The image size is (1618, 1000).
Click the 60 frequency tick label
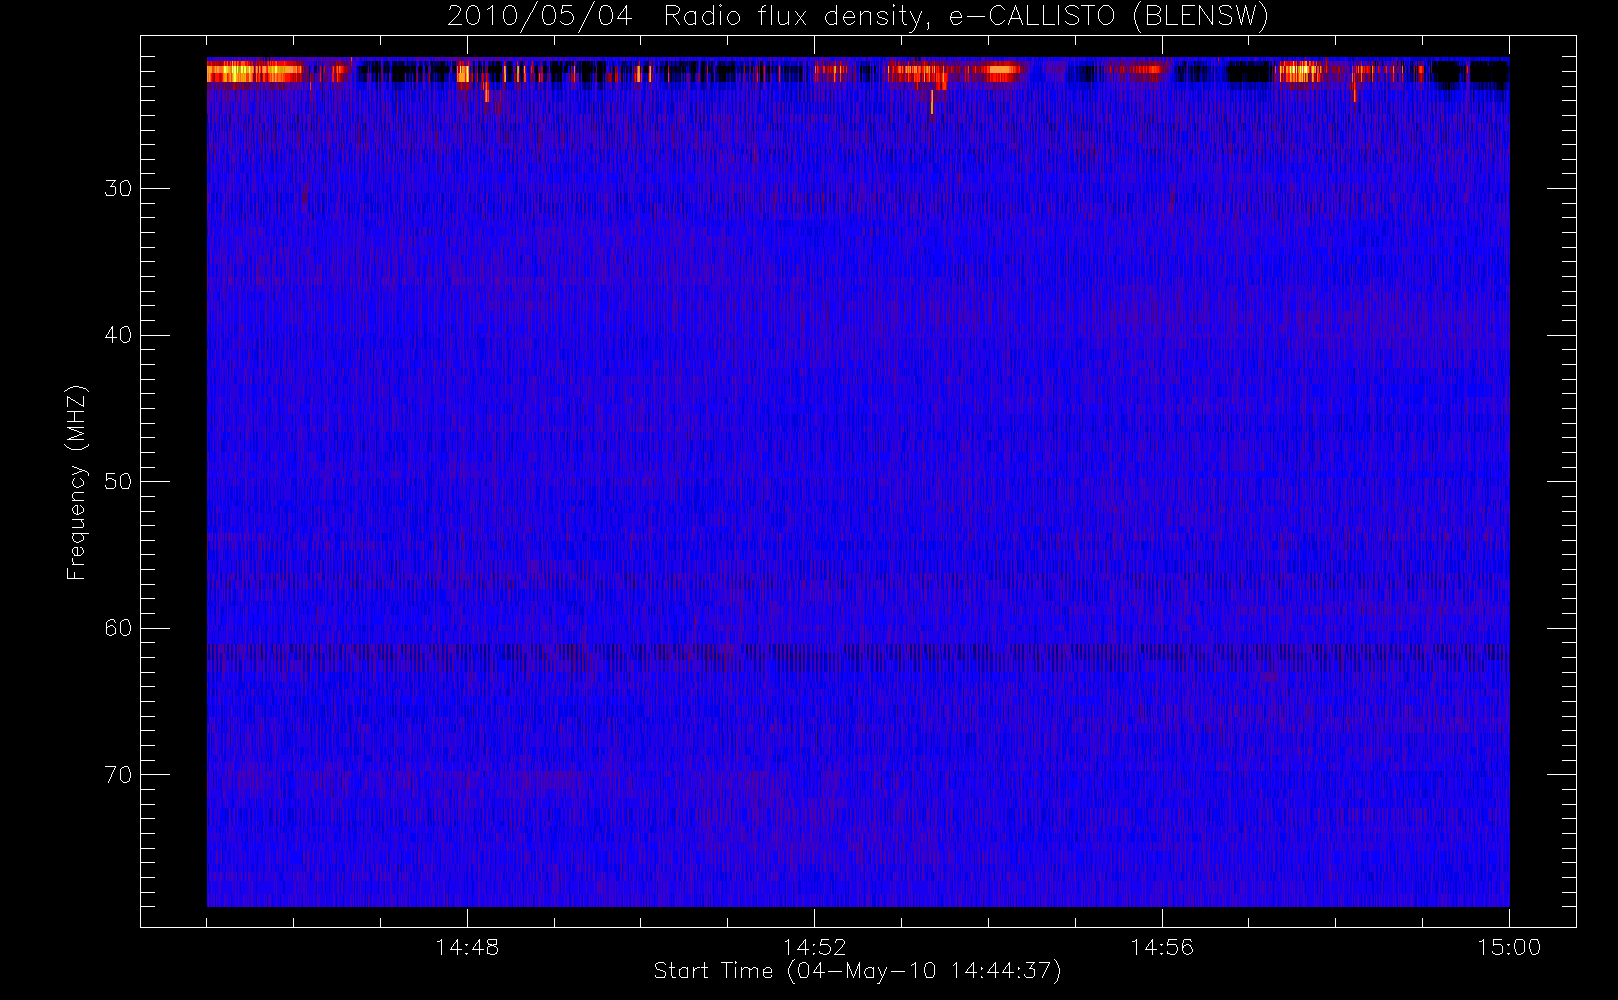point(118,628)
